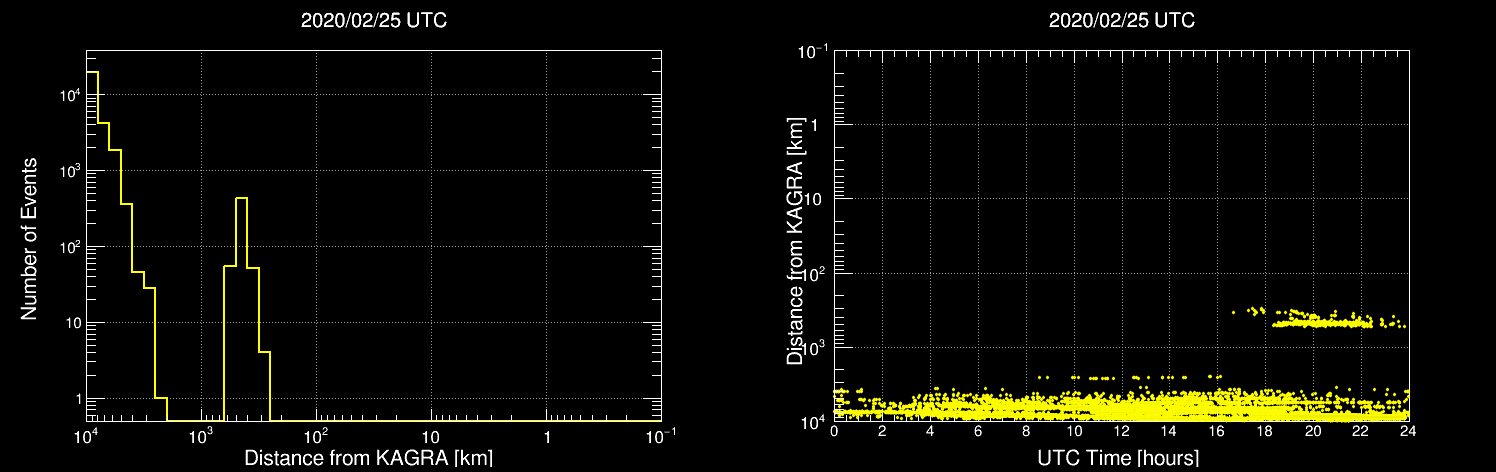
Task: Click the 10^-1 tick on the scatter plot's y-axis
Action: tap(813, 50)
